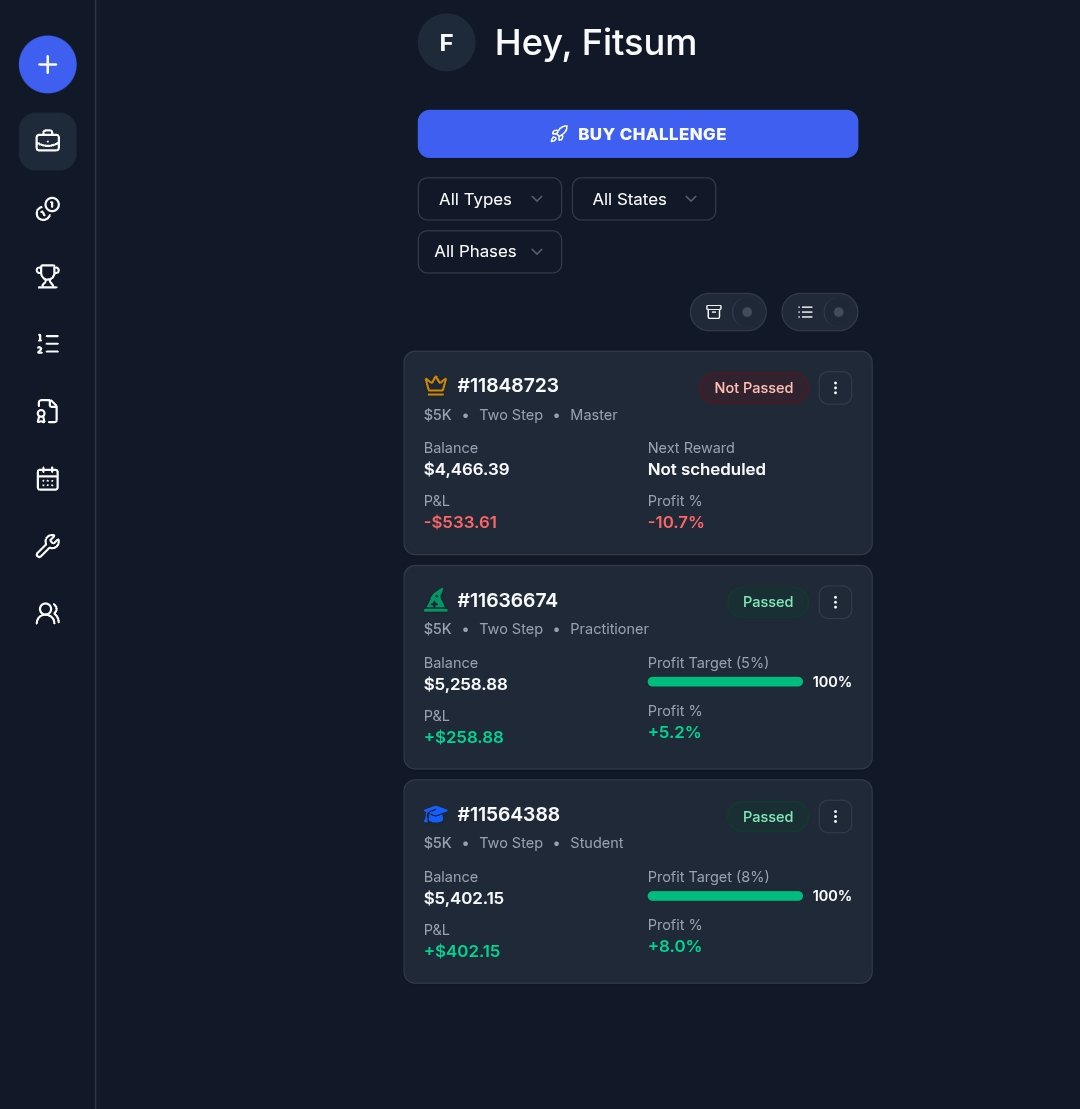Image resolution: width=1080 pixels, height=1109 pixels.
Task: Click the Hey, Fitsum heading
Action: click(x=596, y=42)
